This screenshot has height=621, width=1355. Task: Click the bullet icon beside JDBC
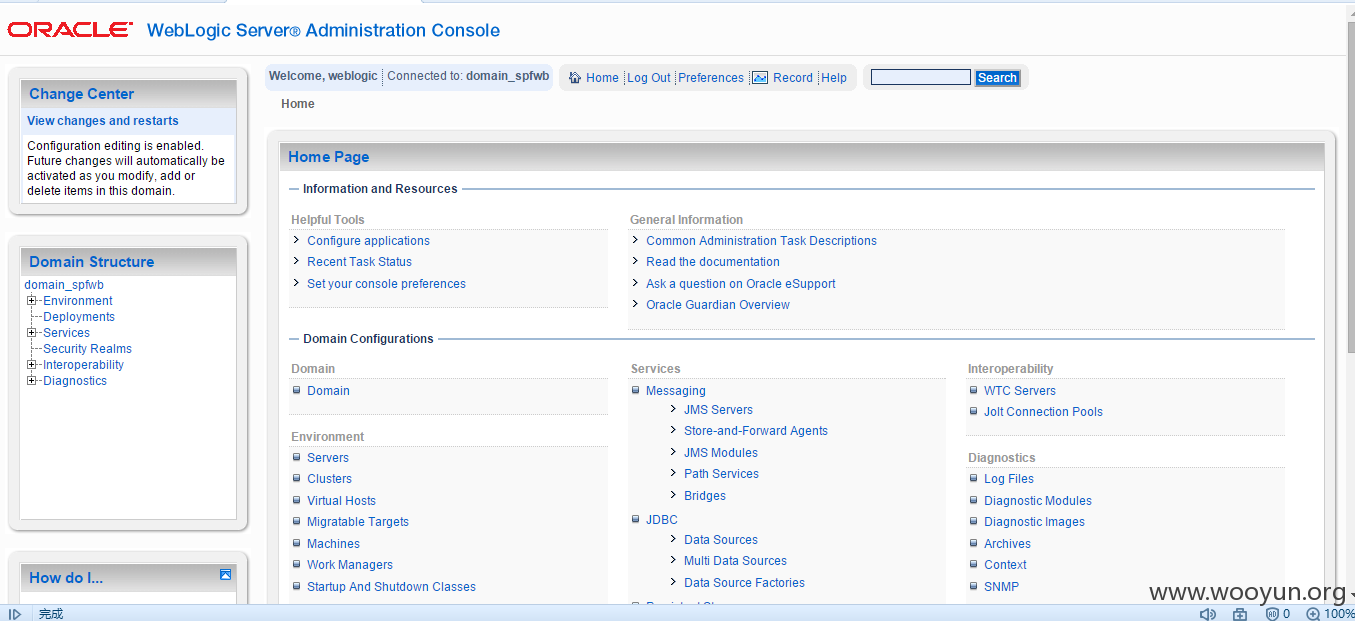636,519
